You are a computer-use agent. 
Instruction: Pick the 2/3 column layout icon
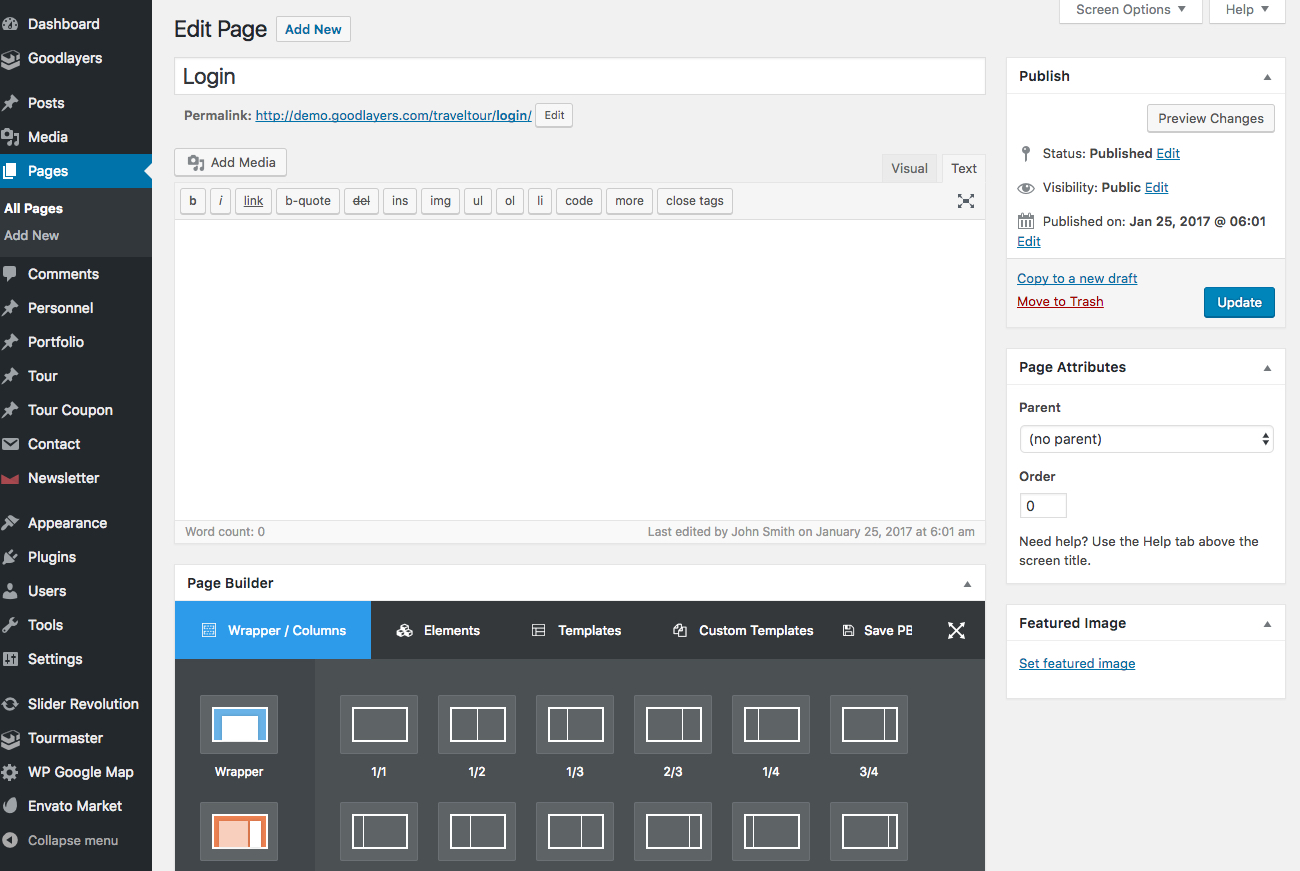click(x=673, y=725)
